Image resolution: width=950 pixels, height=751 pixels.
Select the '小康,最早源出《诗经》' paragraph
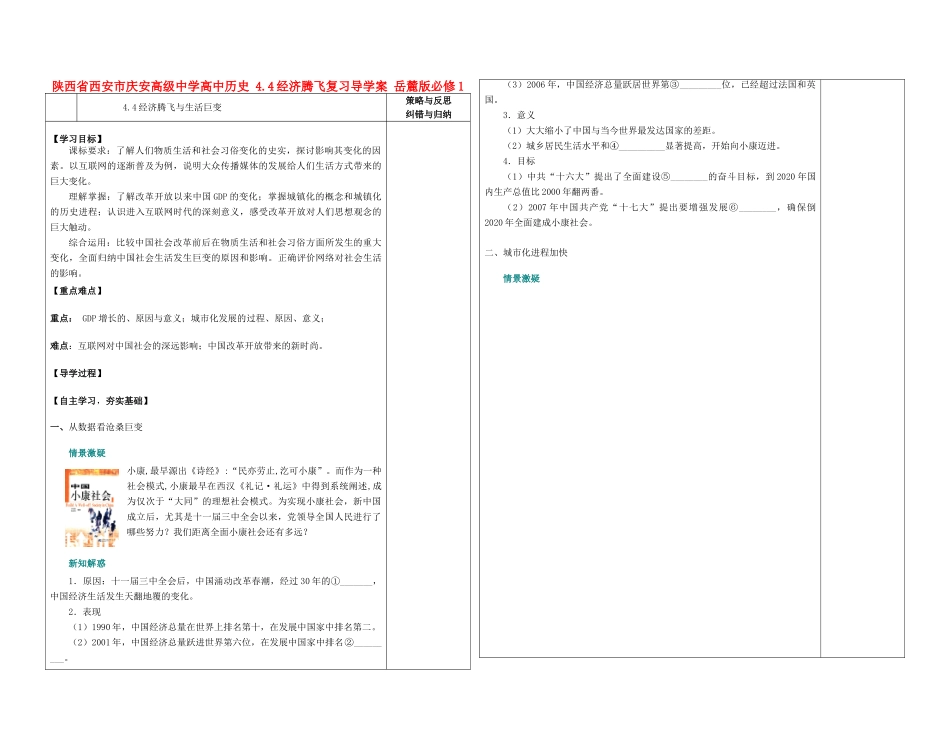pyautogui.click(x=254, y=501)
